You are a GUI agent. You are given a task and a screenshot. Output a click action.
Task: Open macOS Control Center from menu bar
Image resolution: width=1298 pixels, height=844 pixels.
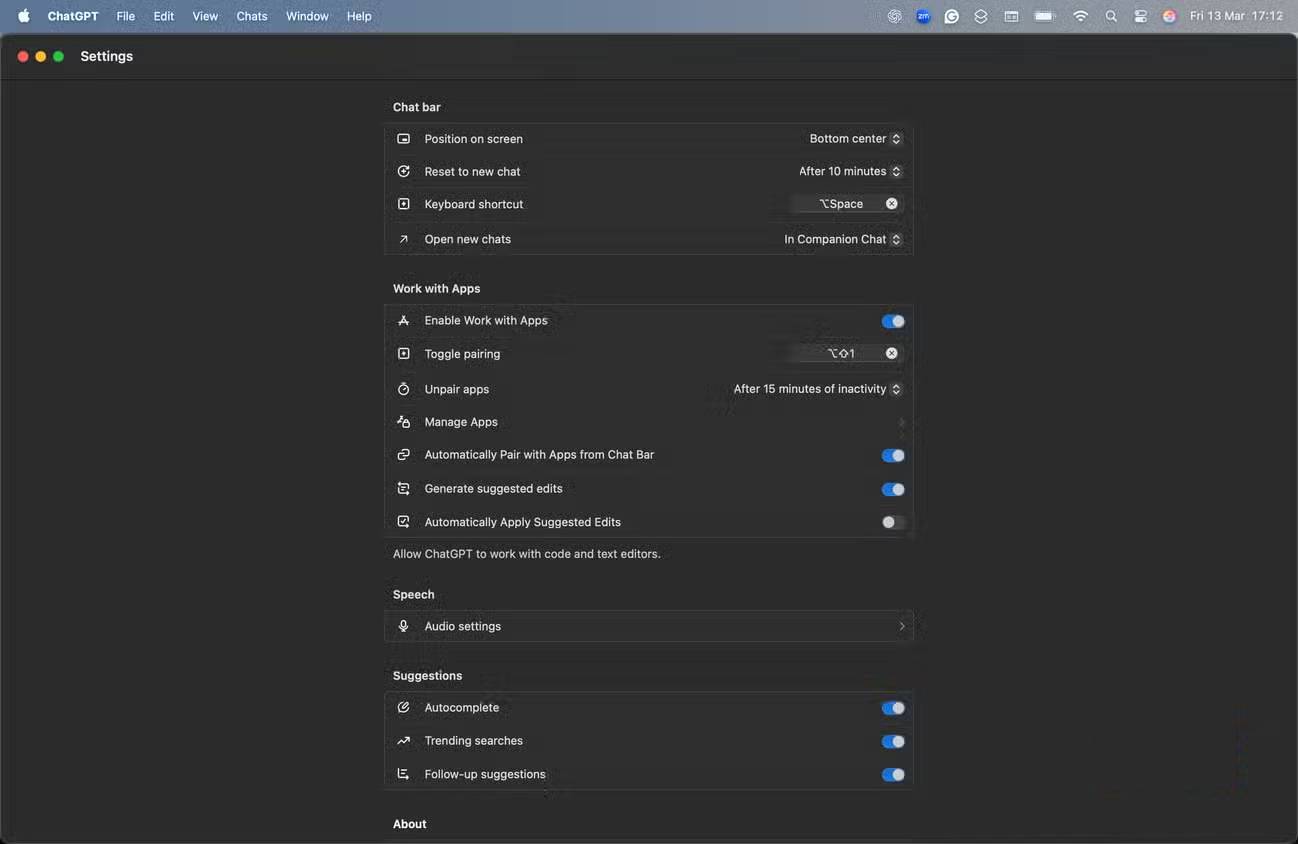(x=1140, y=16)
